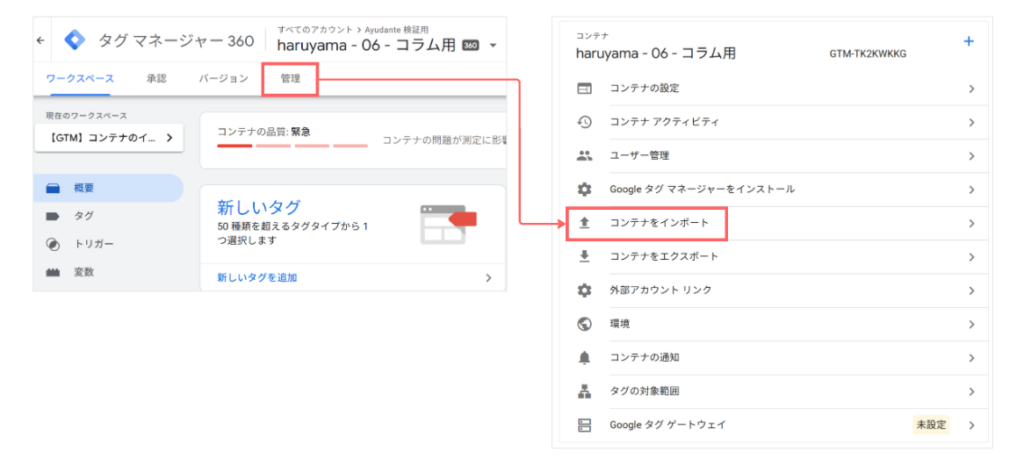Click the hierarchy icon for タグの対象範囲
1024x473 pixels.
(x=584, y=392)
